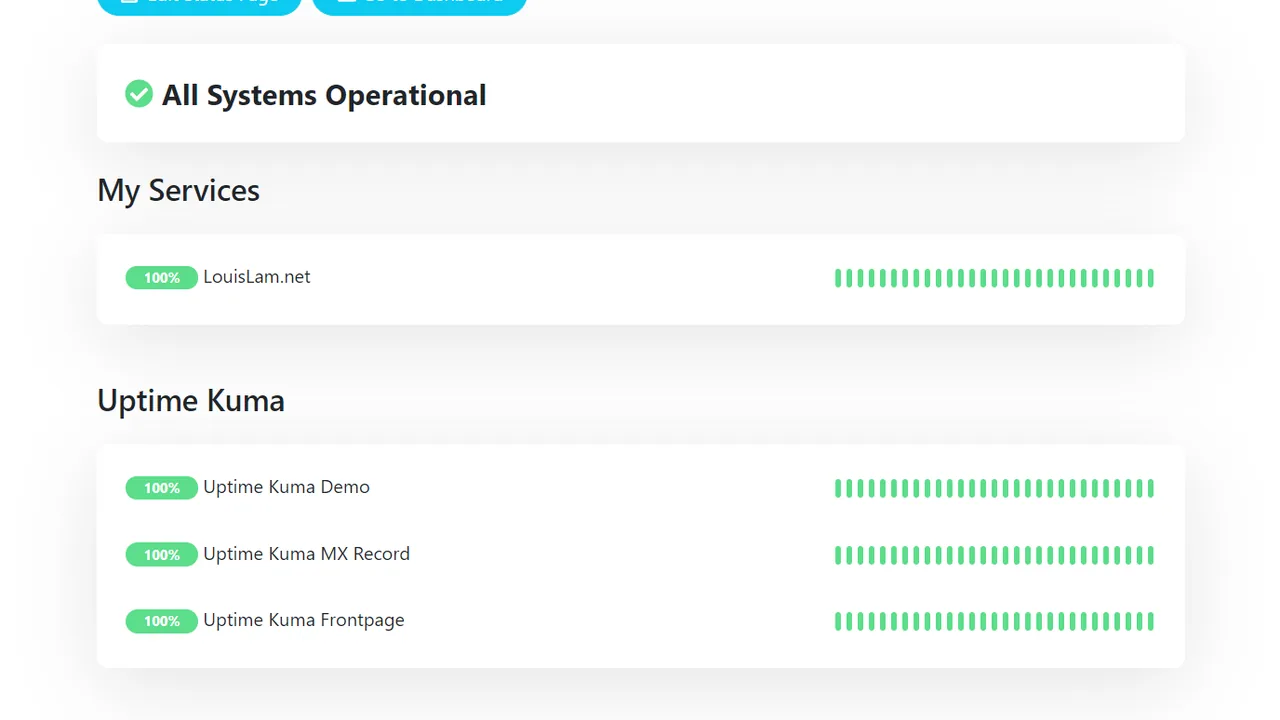Click the 100% badge for LouisLam.net
The image size is (1280, 720).
tap(161, 278)
